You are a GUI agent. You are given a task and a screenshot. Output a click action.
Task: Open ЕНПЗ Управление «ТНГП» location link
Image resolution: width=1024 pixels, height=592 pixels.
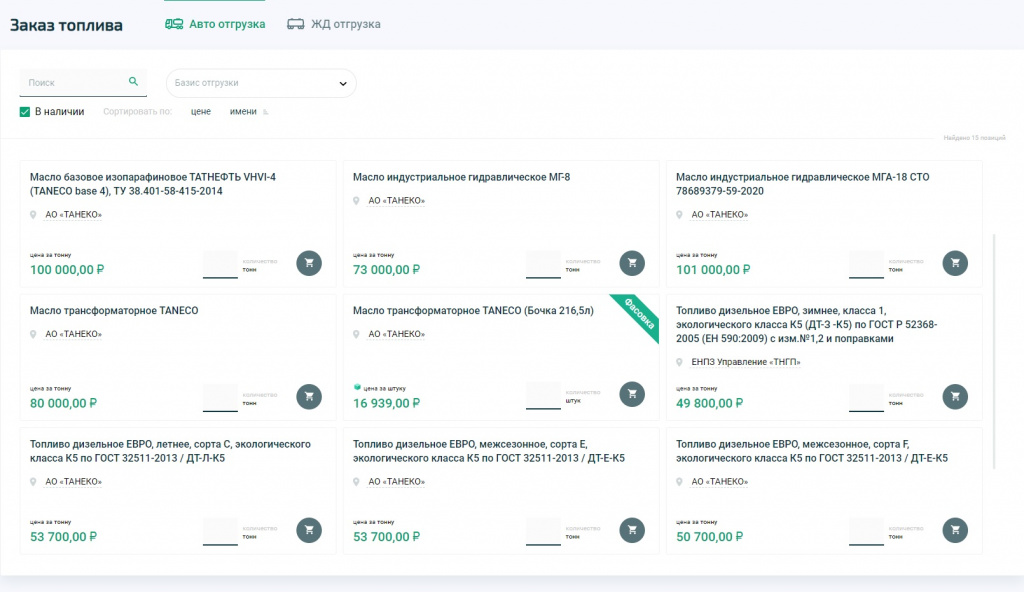pos(746,362)
